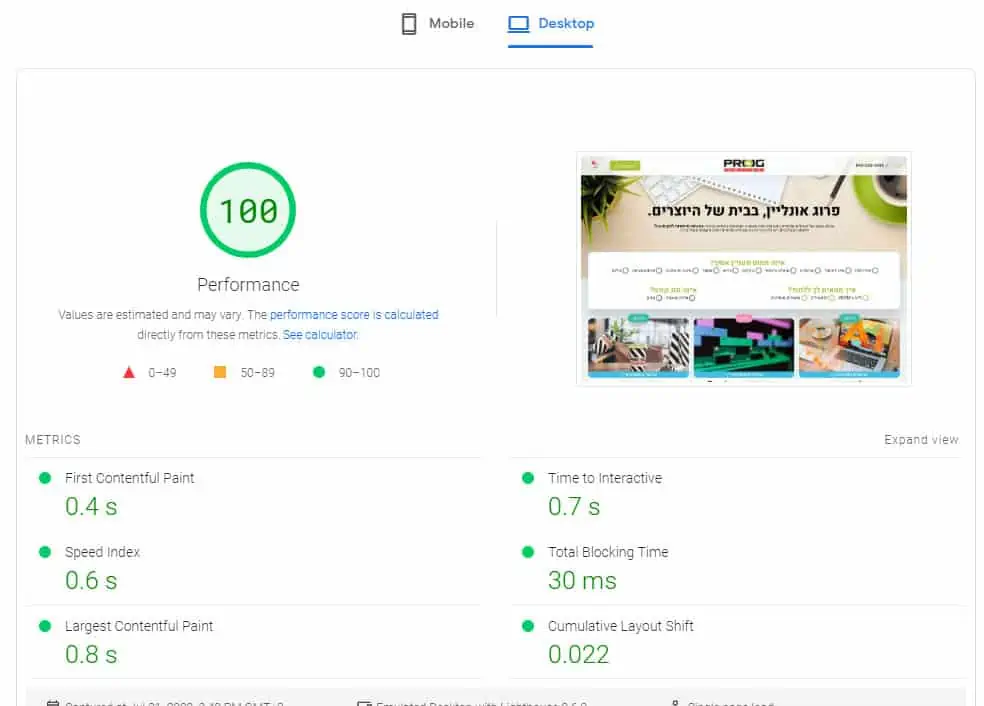Open the See calculator link

[x=320, y=334]
